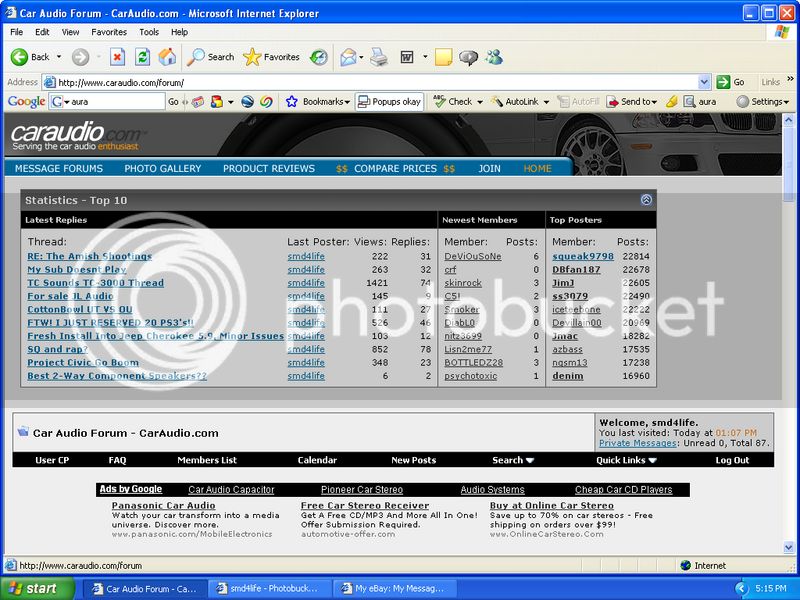Stop page loading with the red X icon

pyautogui.click(x=117, y=57)
